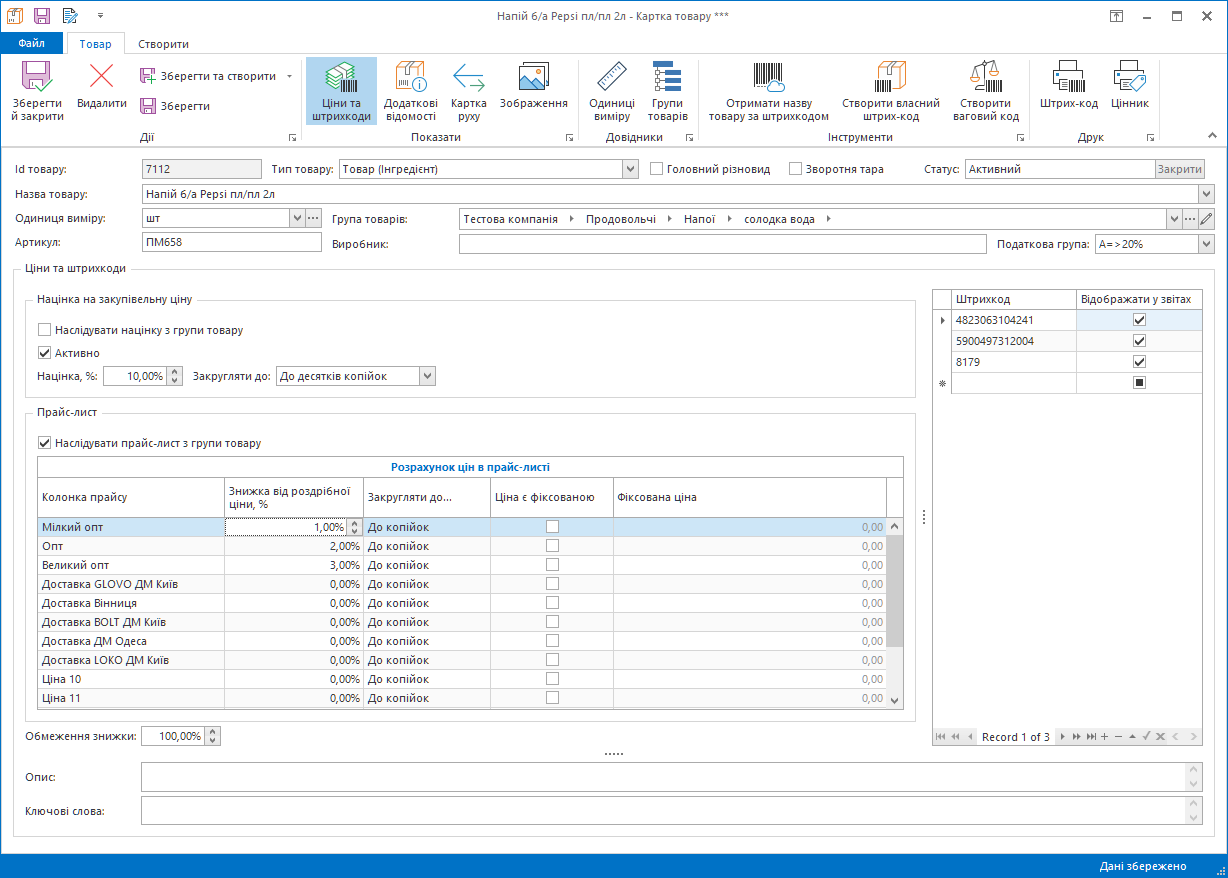The image size is (1228, 878).
Task: Open the 'Файл' menu tab
Action: point(31,44)
